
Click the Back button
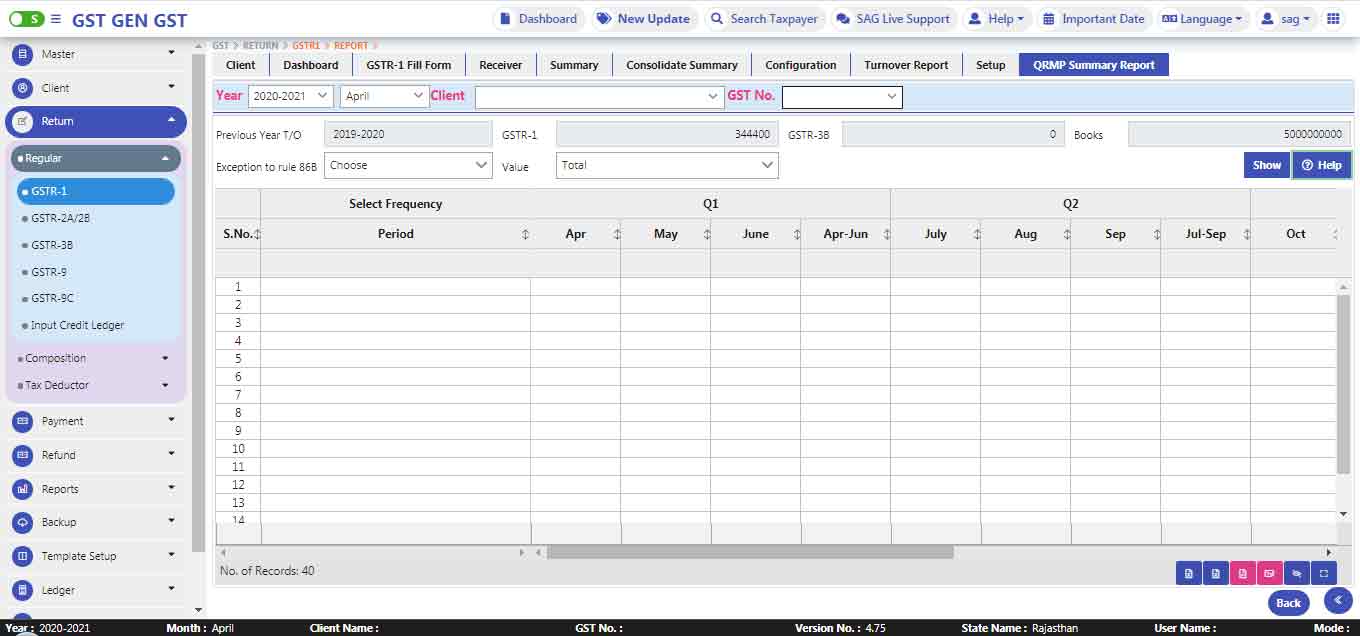tap(1289, 602)
